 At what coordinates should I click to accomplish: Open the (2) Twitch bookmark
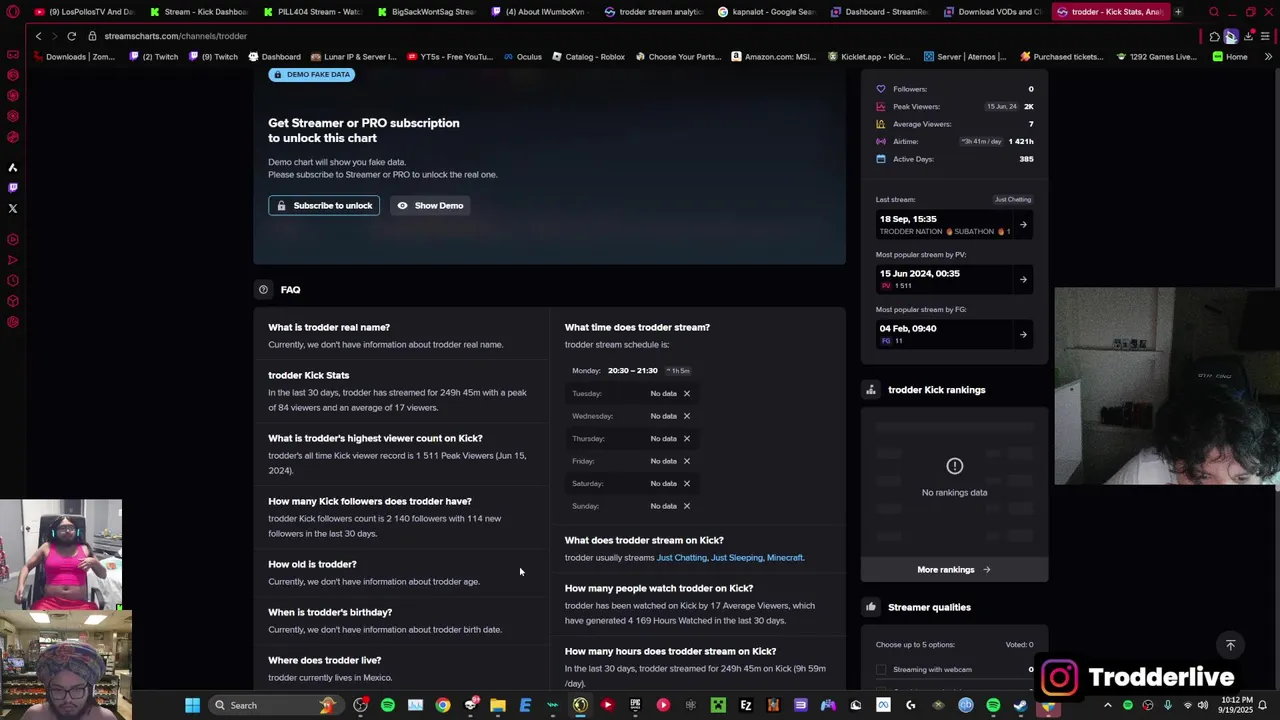pyautogui.click(x=153, y=57)
